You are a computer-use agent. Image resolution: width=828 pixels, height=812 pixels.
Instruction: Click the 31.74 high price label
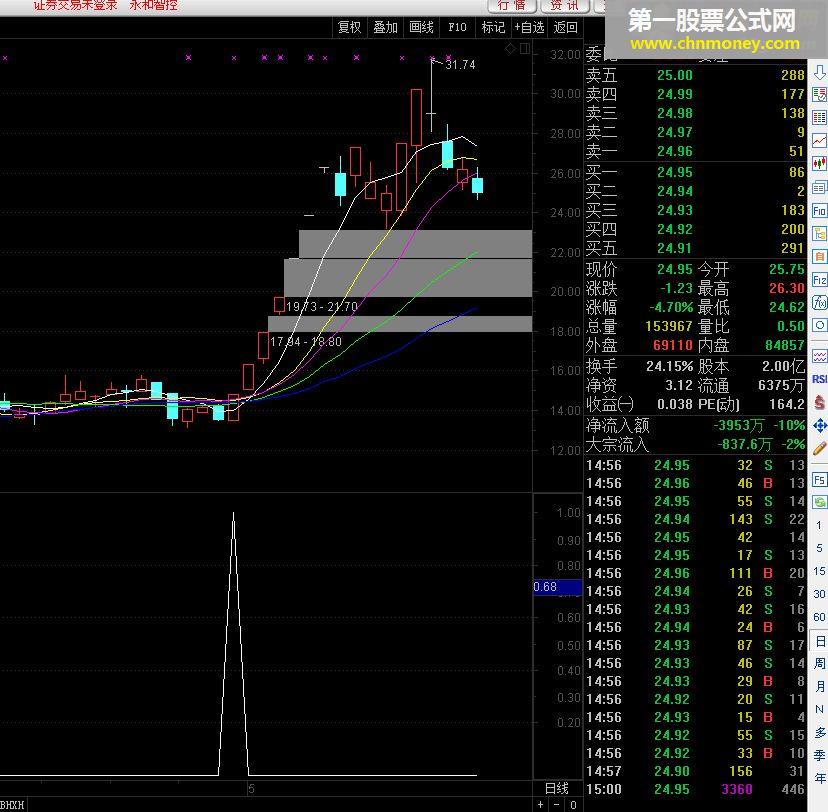click(x=460, y=65)
